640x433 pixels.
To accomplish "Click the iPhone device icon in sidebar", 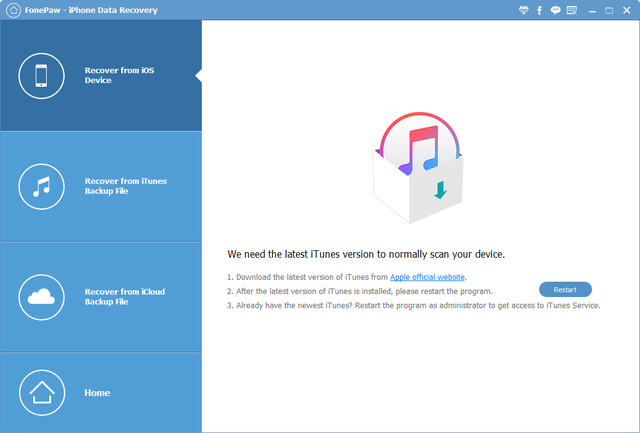I will (42, 76).
